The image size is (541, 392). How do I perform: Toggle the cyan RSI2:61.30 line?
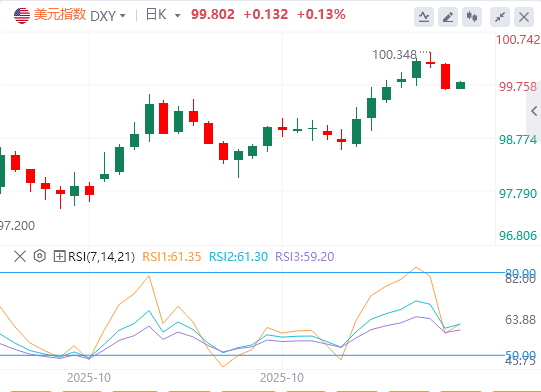tap(238, 257)
